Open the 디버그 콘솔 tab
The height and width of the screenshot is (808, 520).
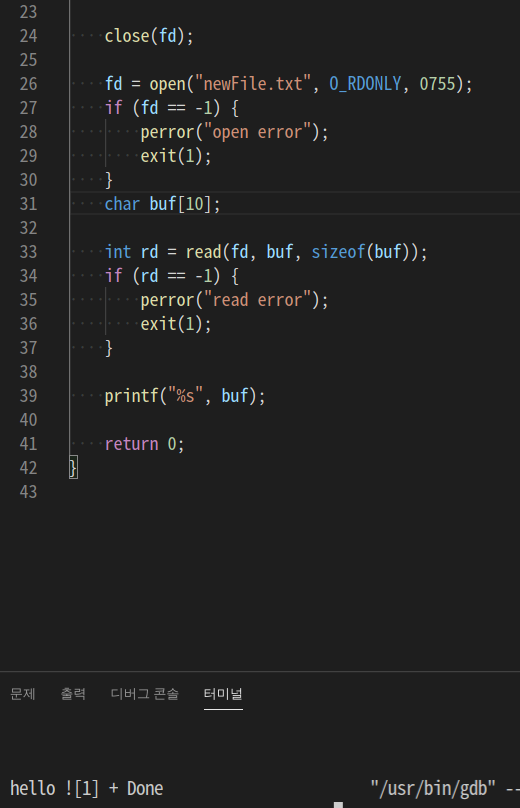(x=145, y=694)
